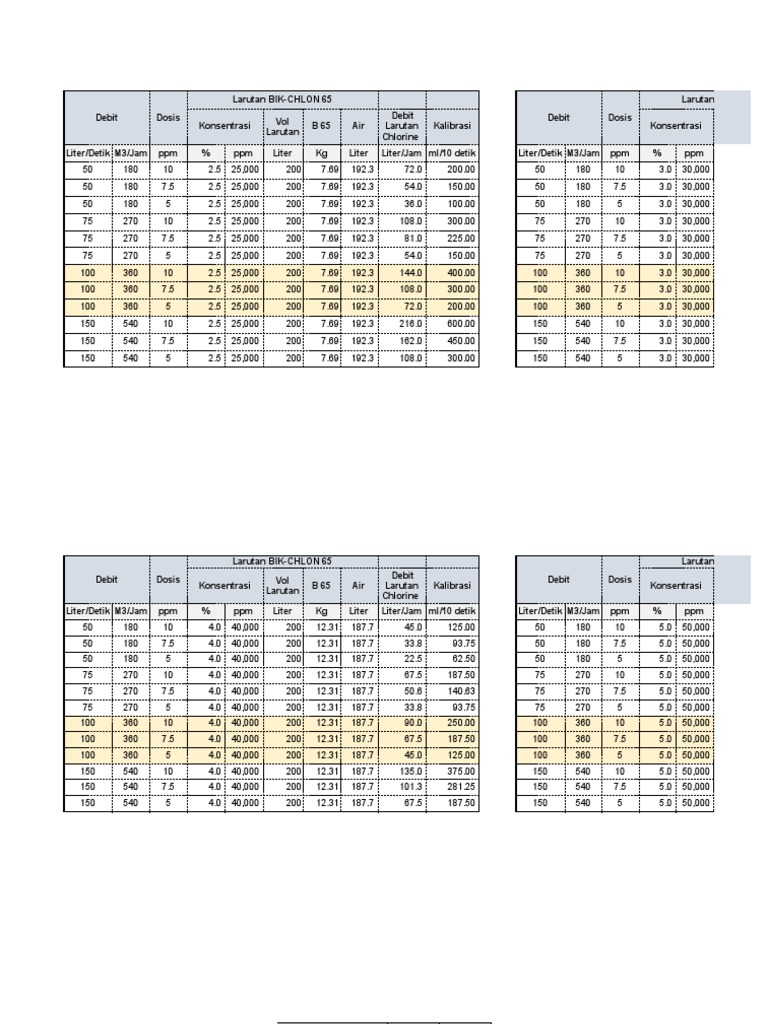Select the Konsentrasi header in bottom-right table

tap(676, 585)
